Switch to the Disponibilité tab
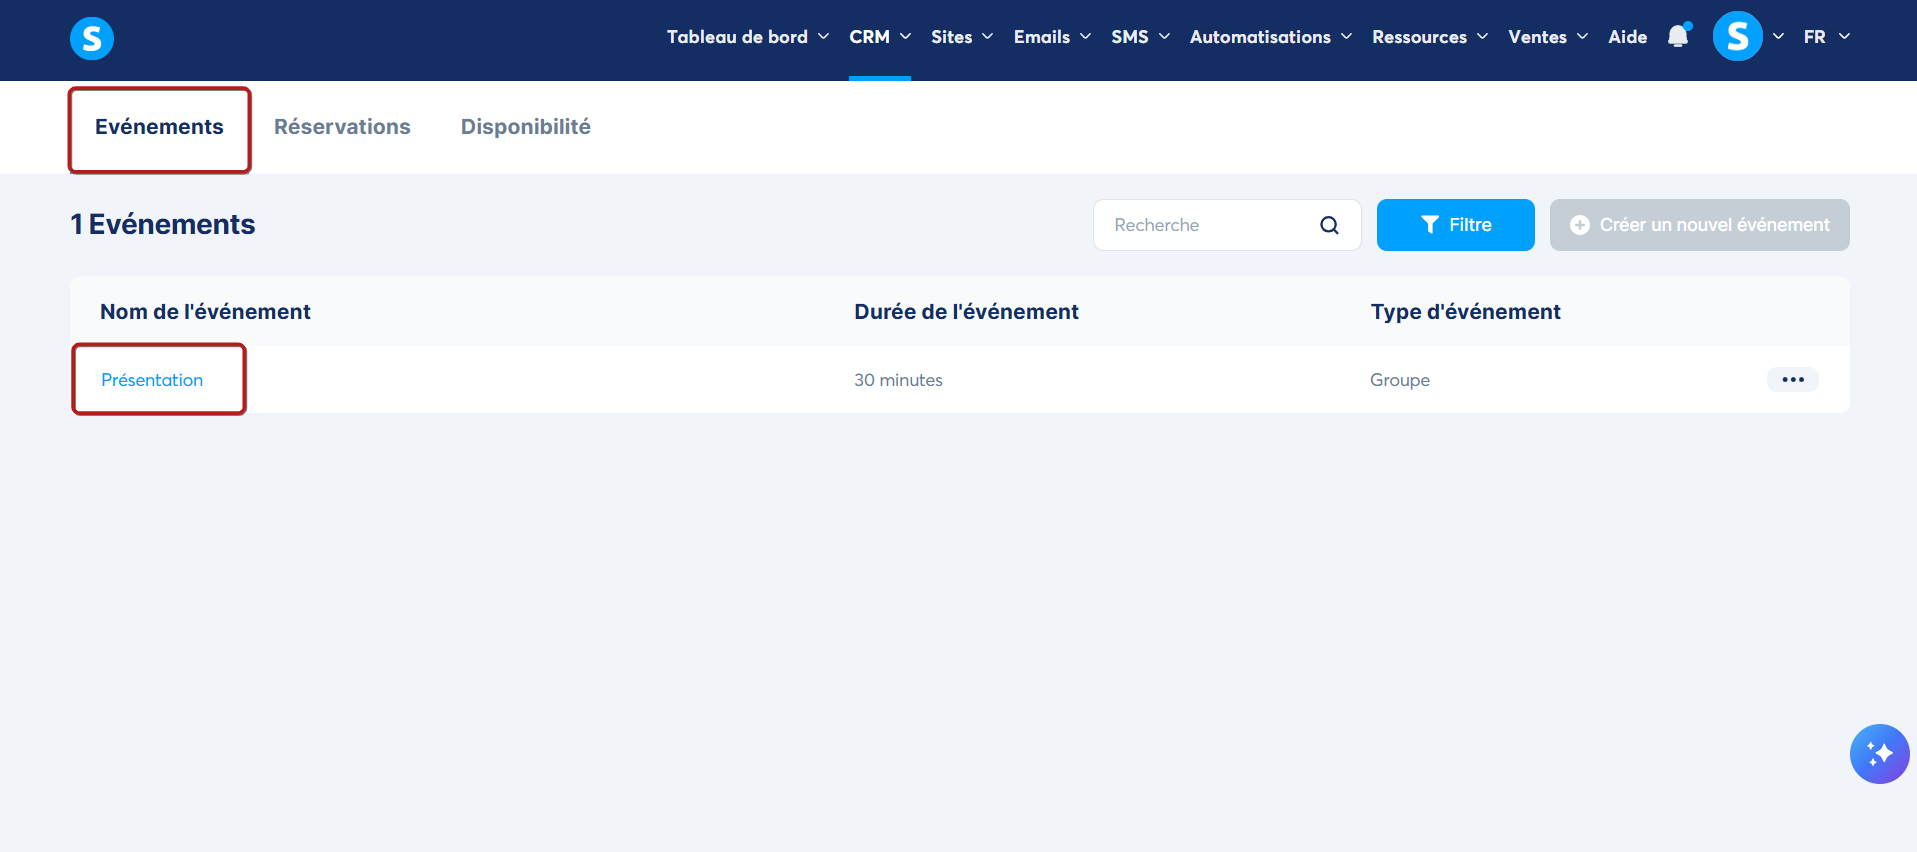 (x=526, y=127)
